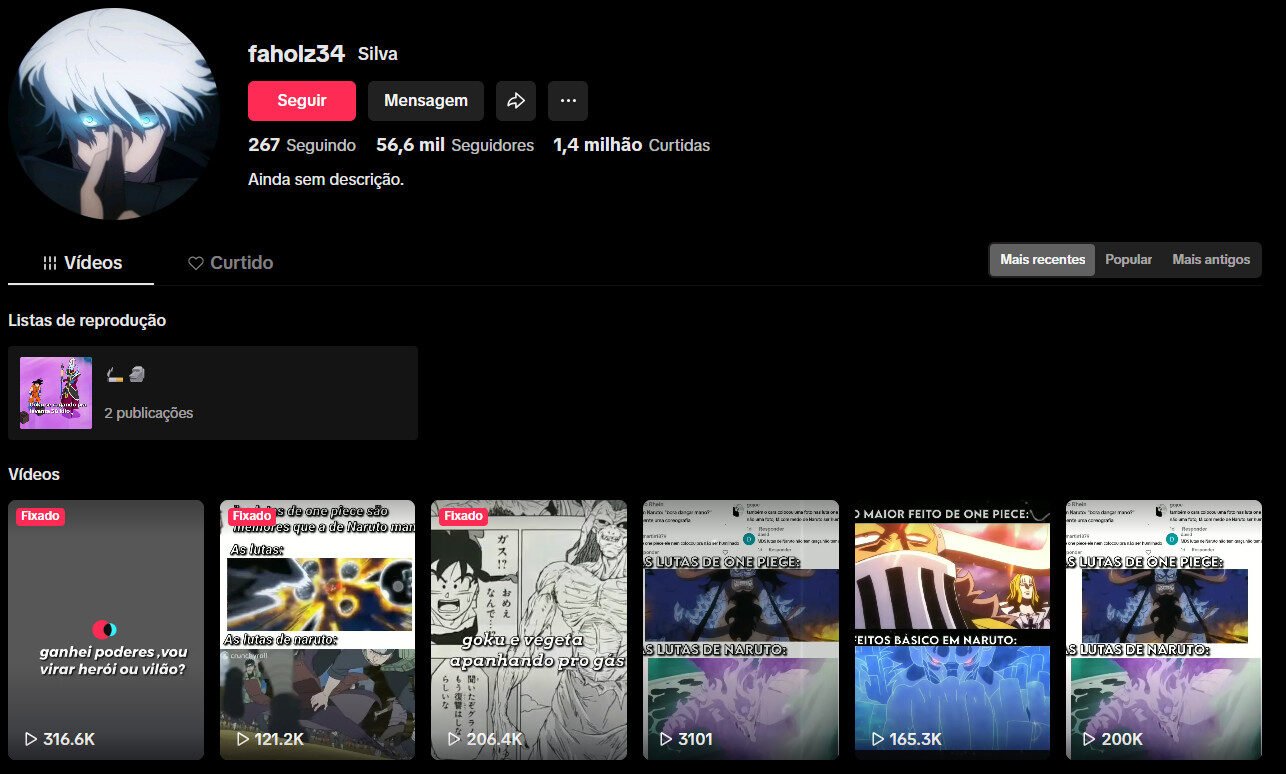
Task: Click the 'Listas de reprodução' heading
Action: [x=87, y=320]
